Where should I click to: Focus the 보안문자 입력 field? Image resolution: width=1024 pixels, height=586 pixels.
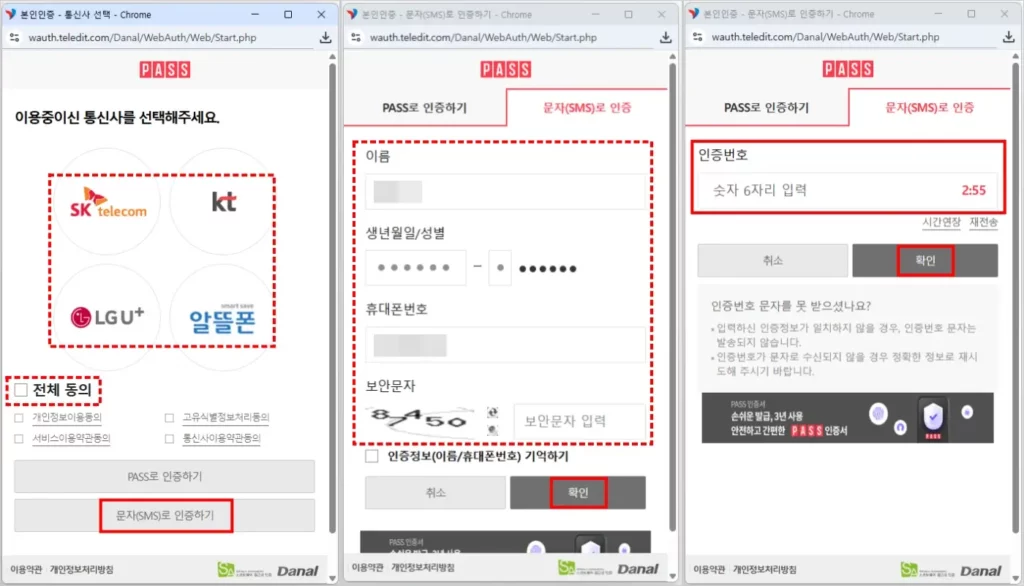[580, 421]
